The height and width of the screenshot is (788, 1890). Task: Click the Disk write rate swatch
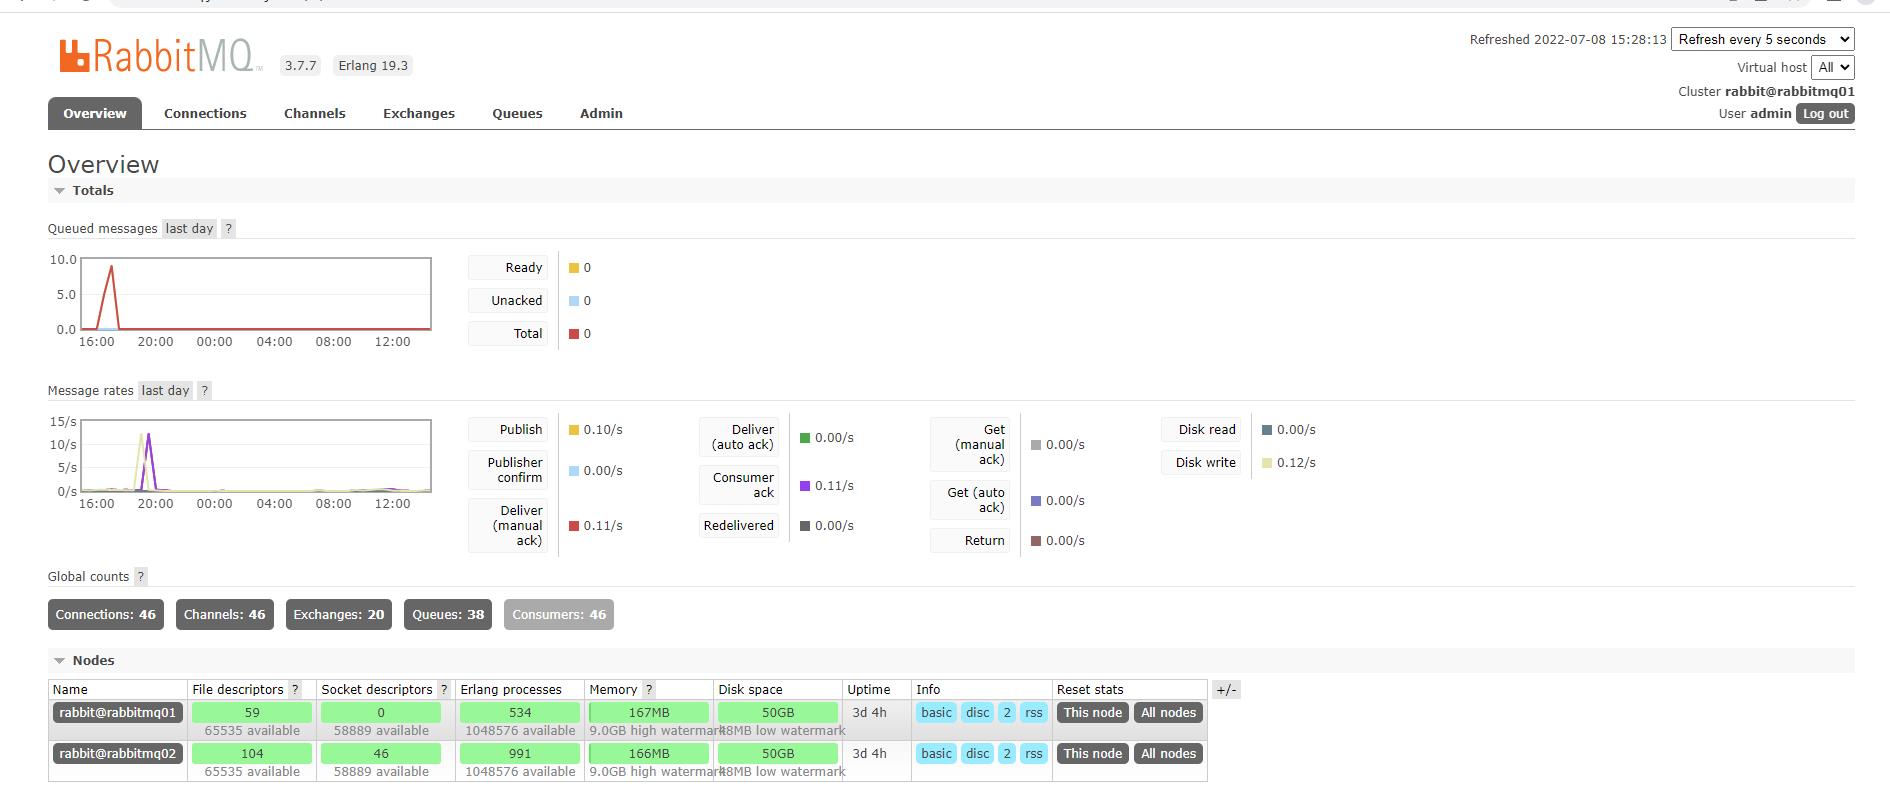(1267, 463)
